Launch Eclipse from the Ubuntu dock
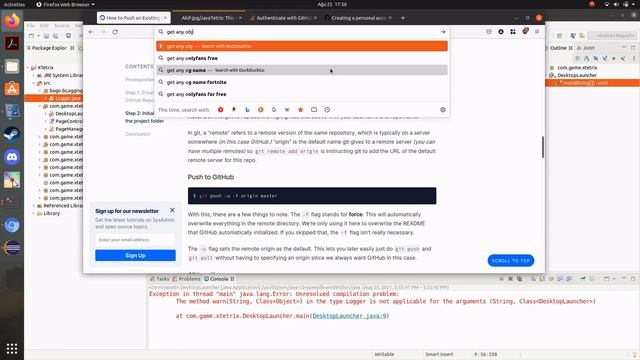Image resolution: width=640 pixels, height=360 pixels. (12, 248)
